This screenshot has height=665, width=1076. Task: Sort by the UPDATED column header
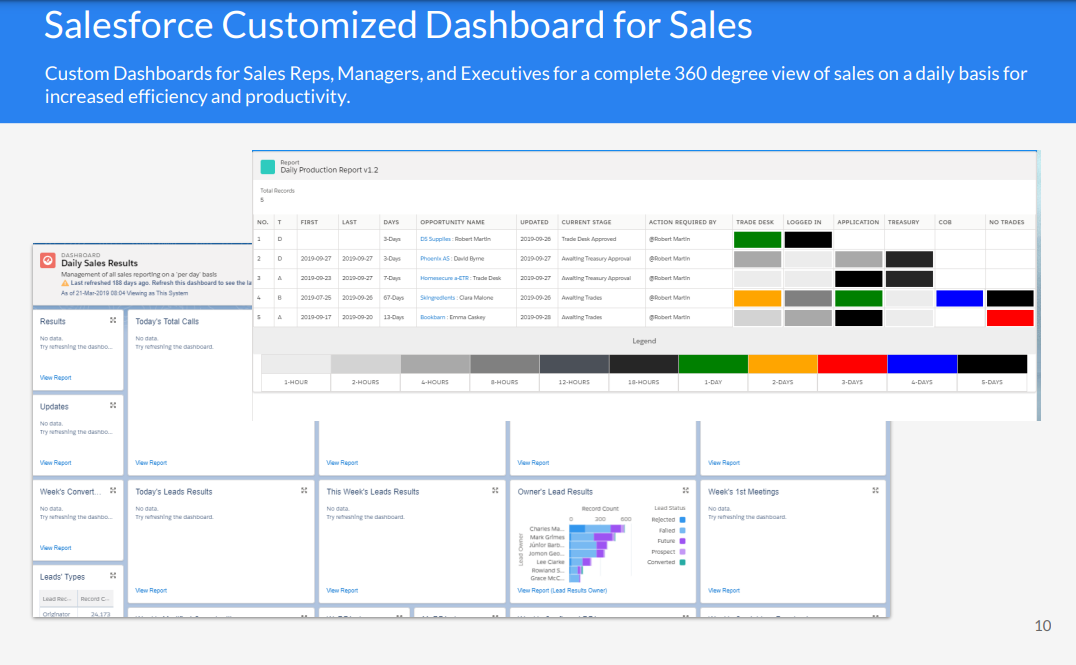click(534, 222)
